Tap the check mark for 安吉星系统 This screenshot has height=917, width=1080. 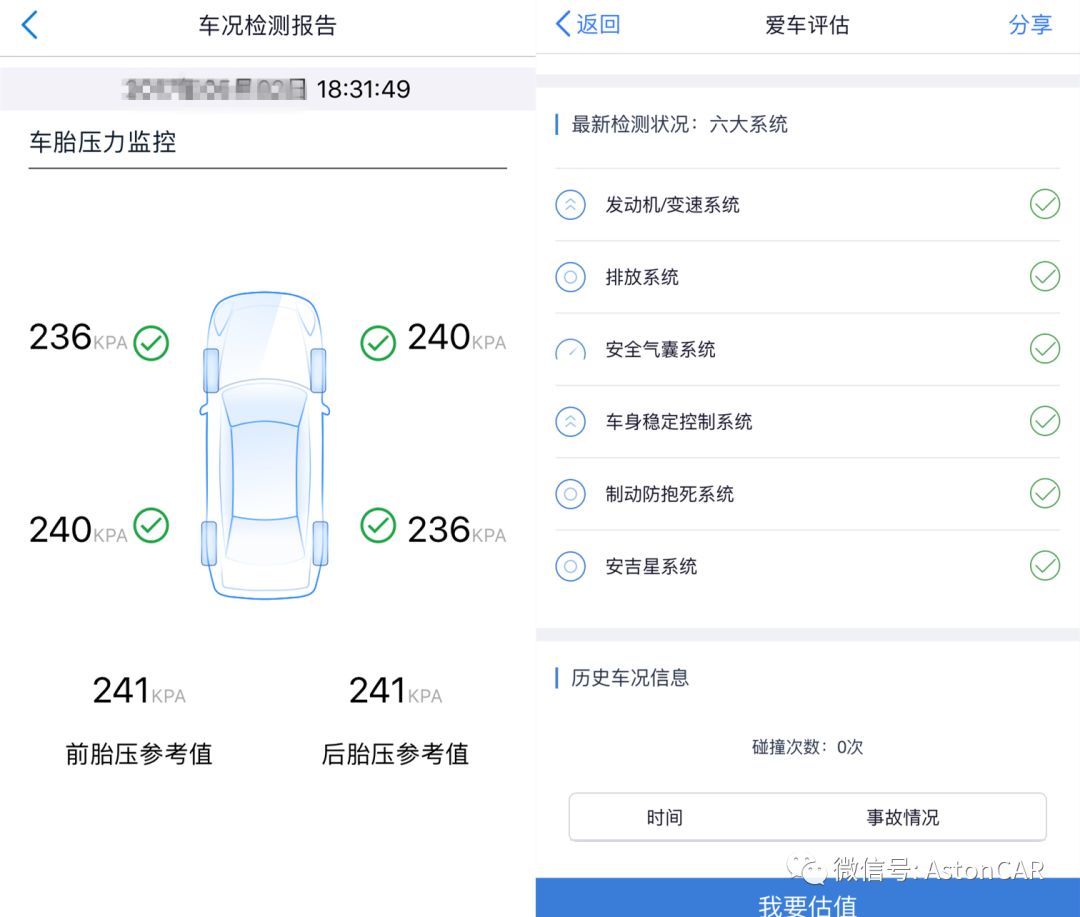click(1045, 566)
